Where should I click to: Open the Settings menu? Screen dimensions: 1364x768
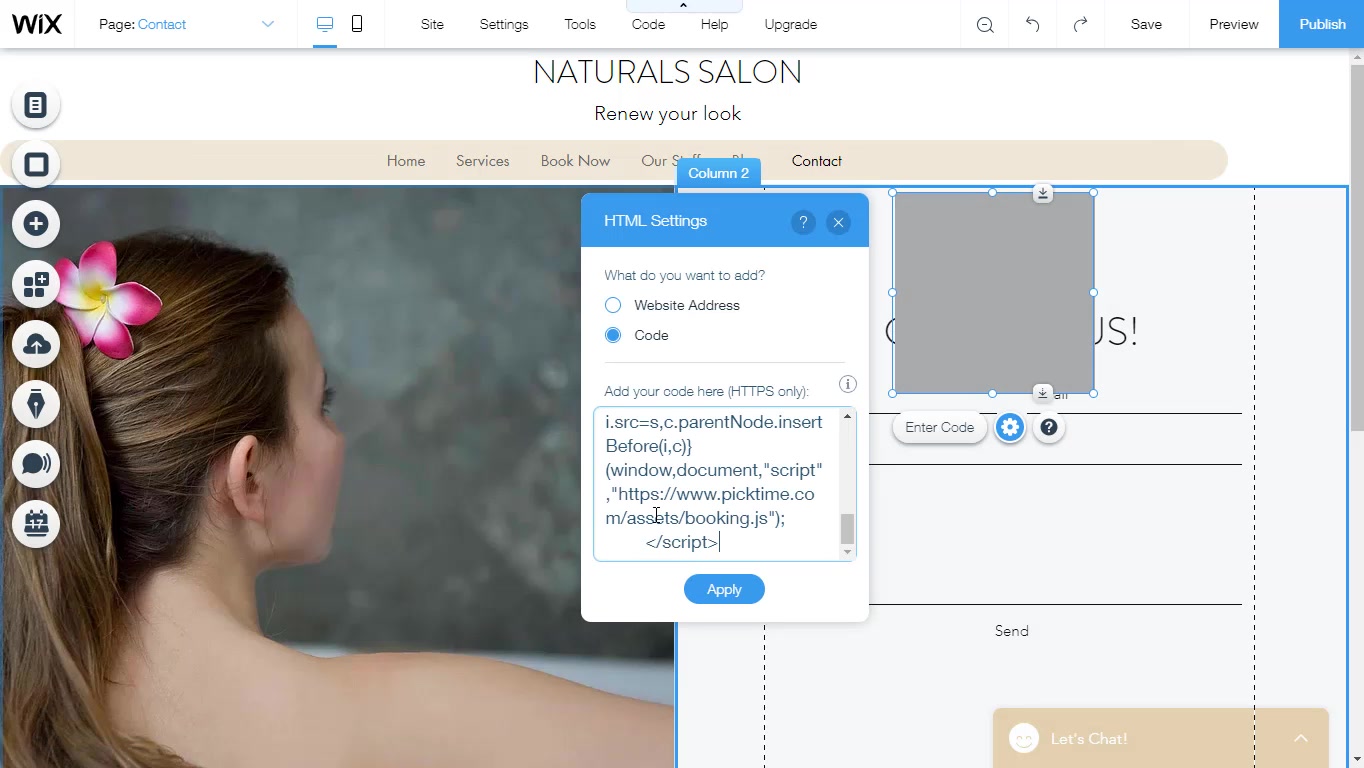pos(503,24)
